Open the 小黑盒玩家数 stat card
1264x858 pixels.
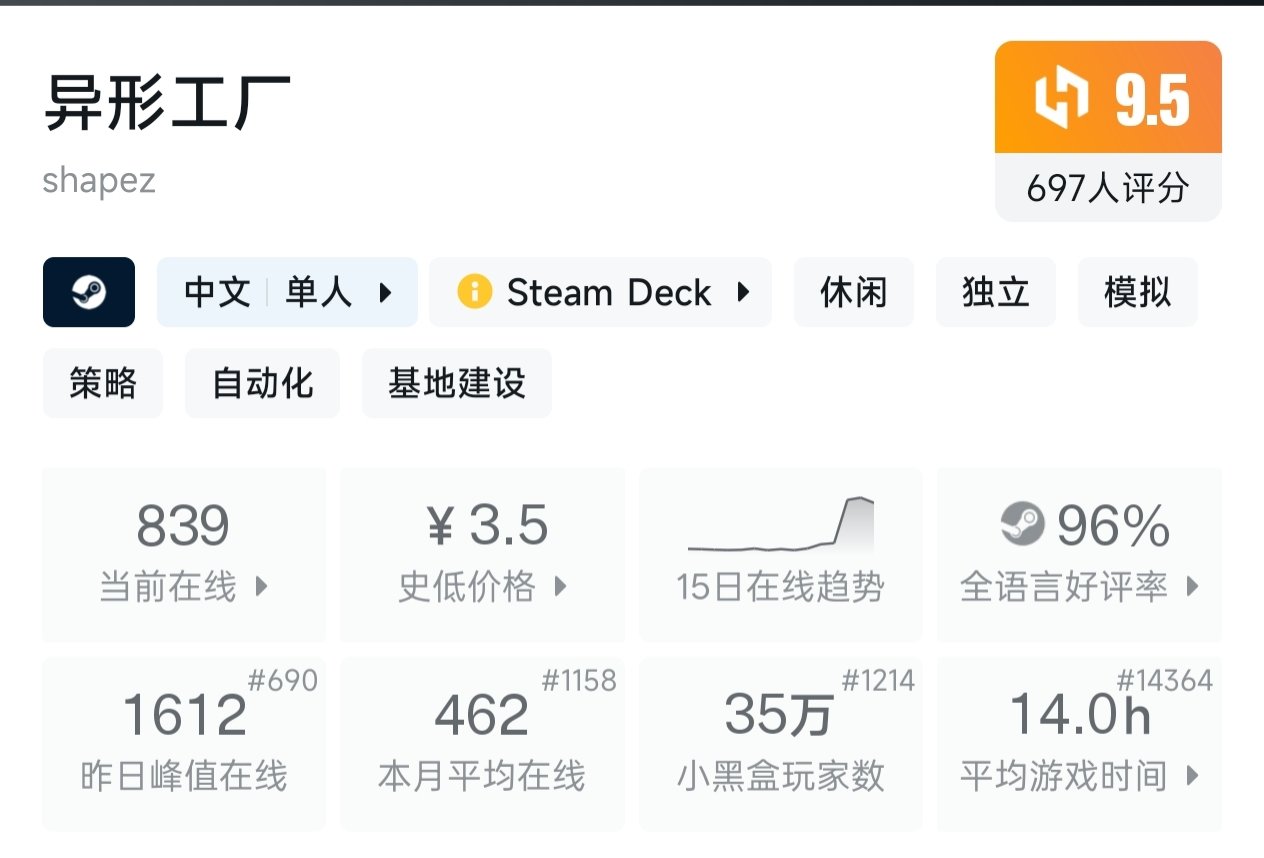pos(780,743)
